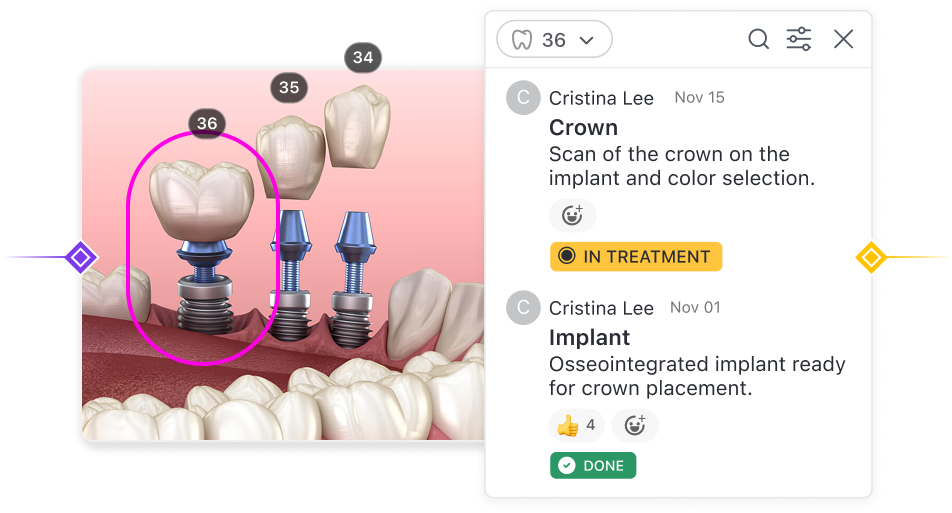Viewport: 952px width, 513px height.
Task: Click the chevron next to 36
Action: pyautogui.click(x=586, y=40)
